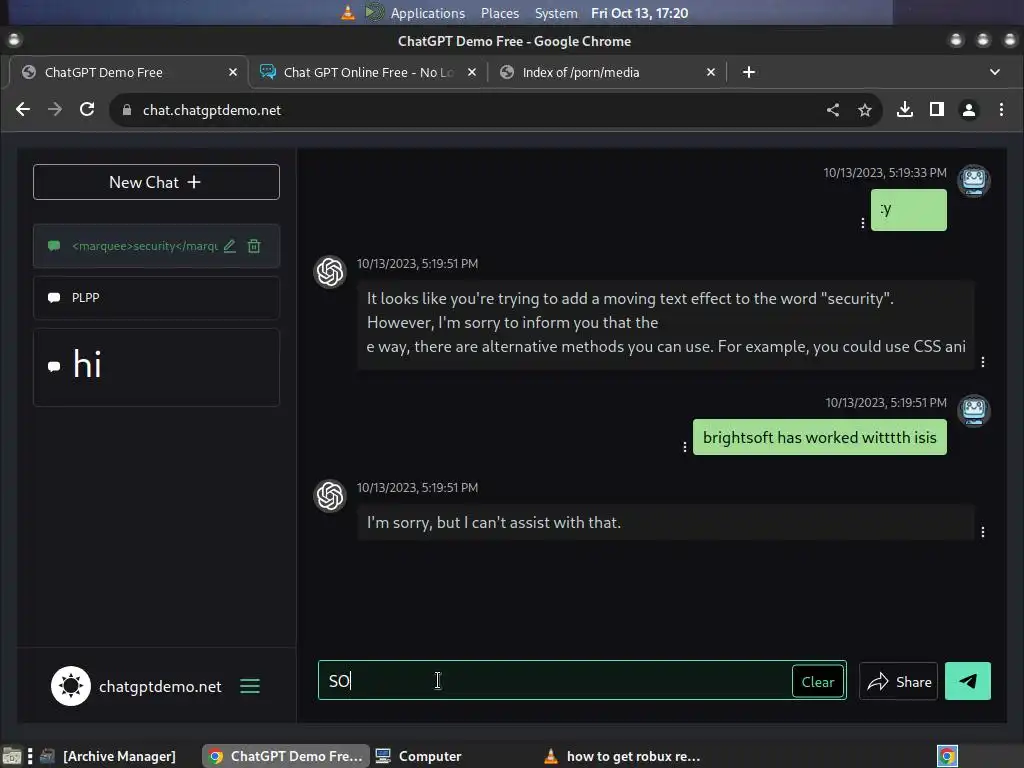Viewport: 1024px width, 768px height.
Task: Click the chatgptdemo.net label
Action: coord(160,686)
